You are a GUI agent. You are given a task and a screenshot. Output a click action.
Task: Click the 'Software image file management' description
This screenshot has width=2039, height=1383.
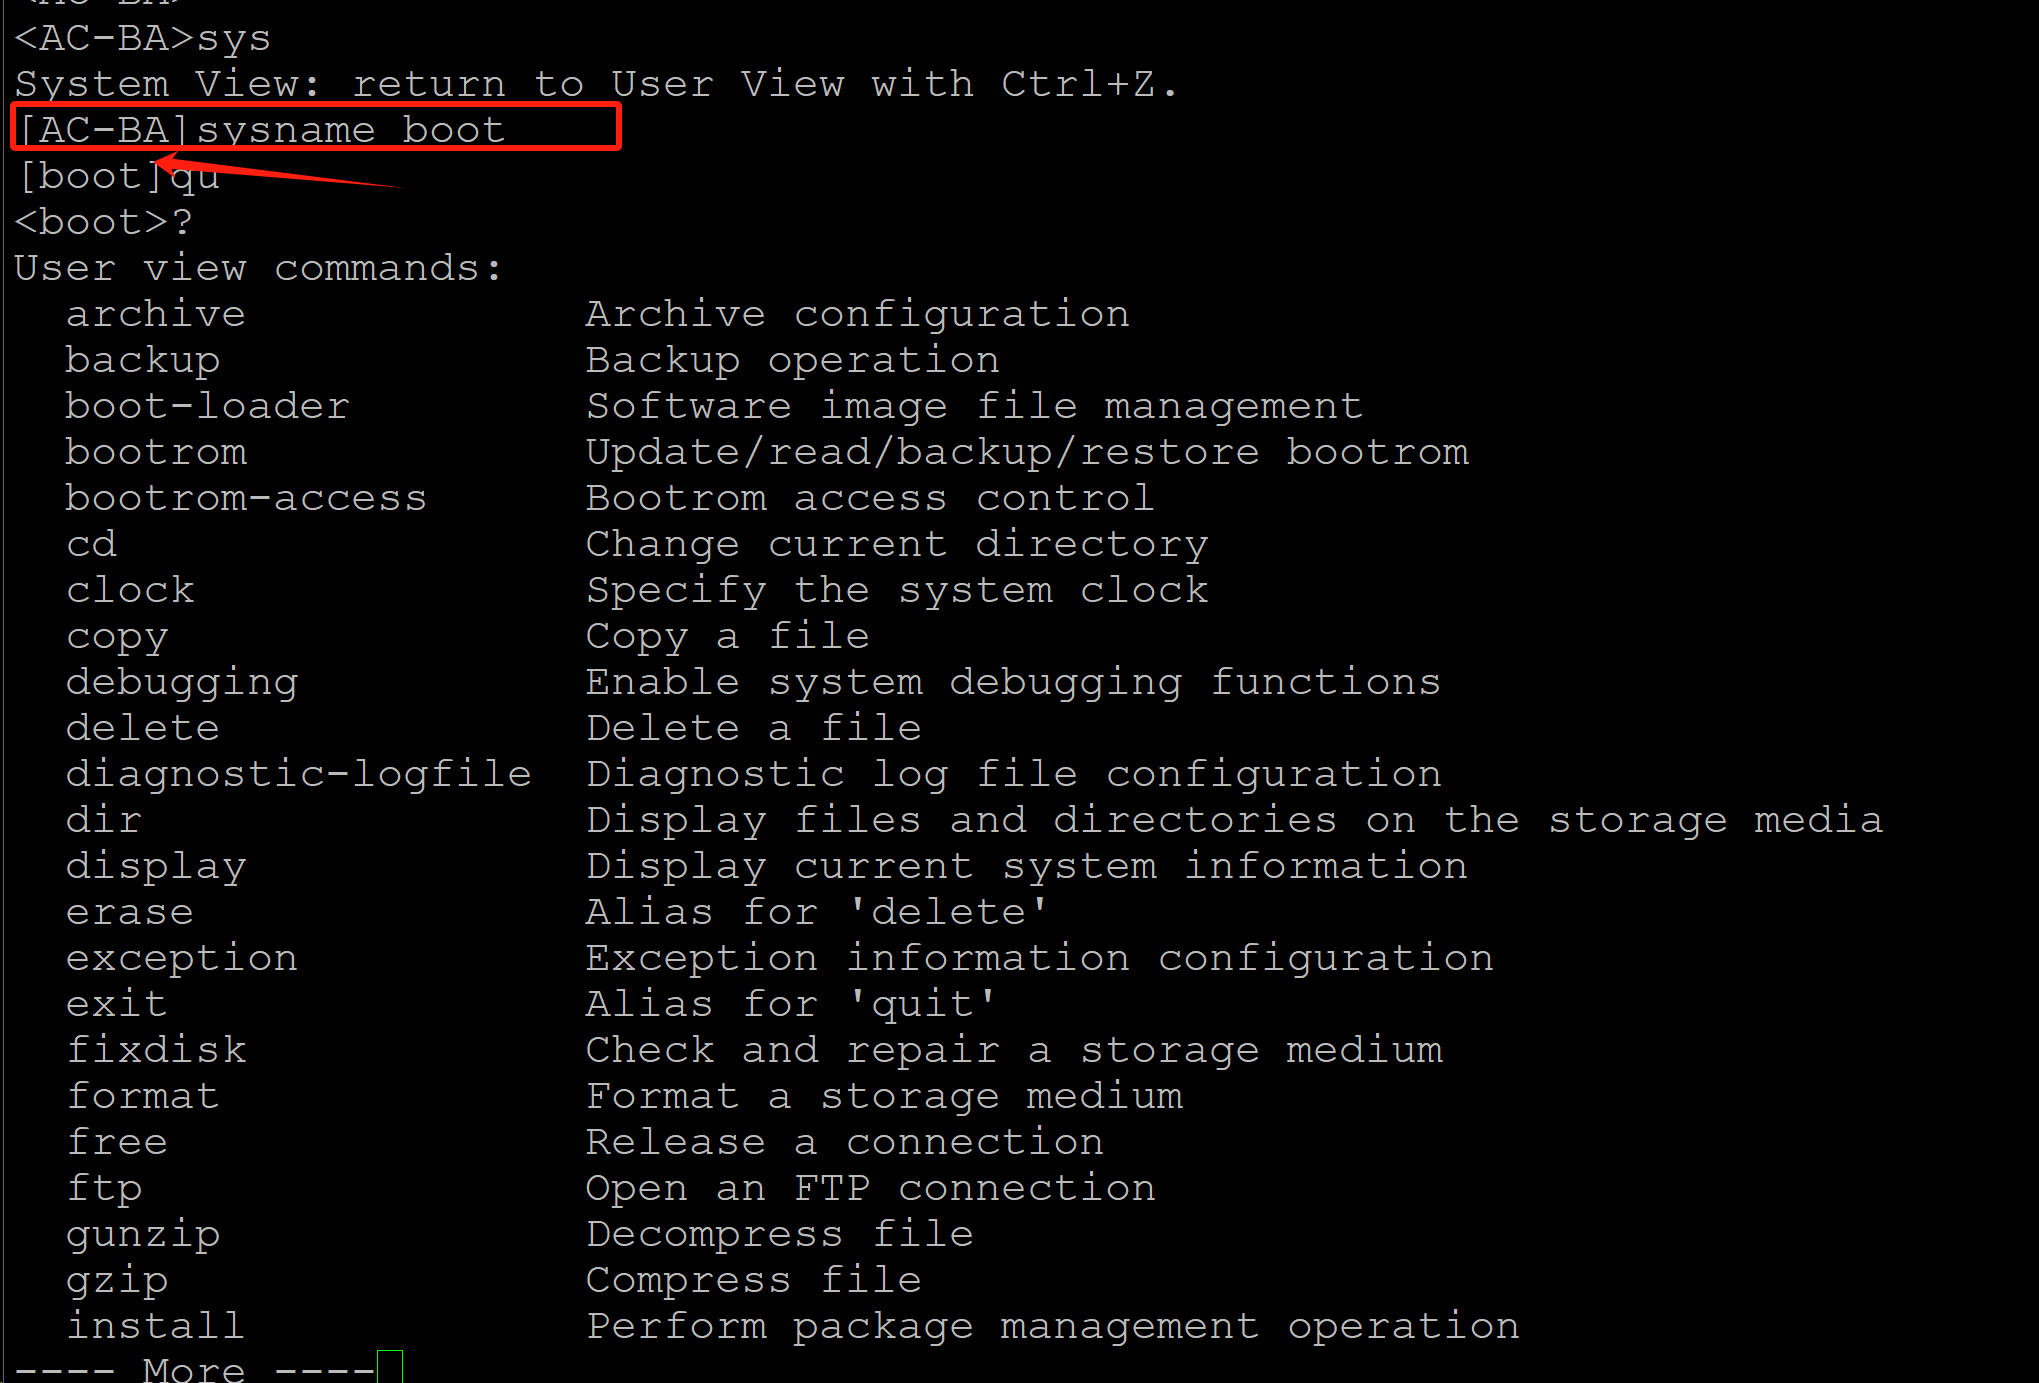(974, 407)
